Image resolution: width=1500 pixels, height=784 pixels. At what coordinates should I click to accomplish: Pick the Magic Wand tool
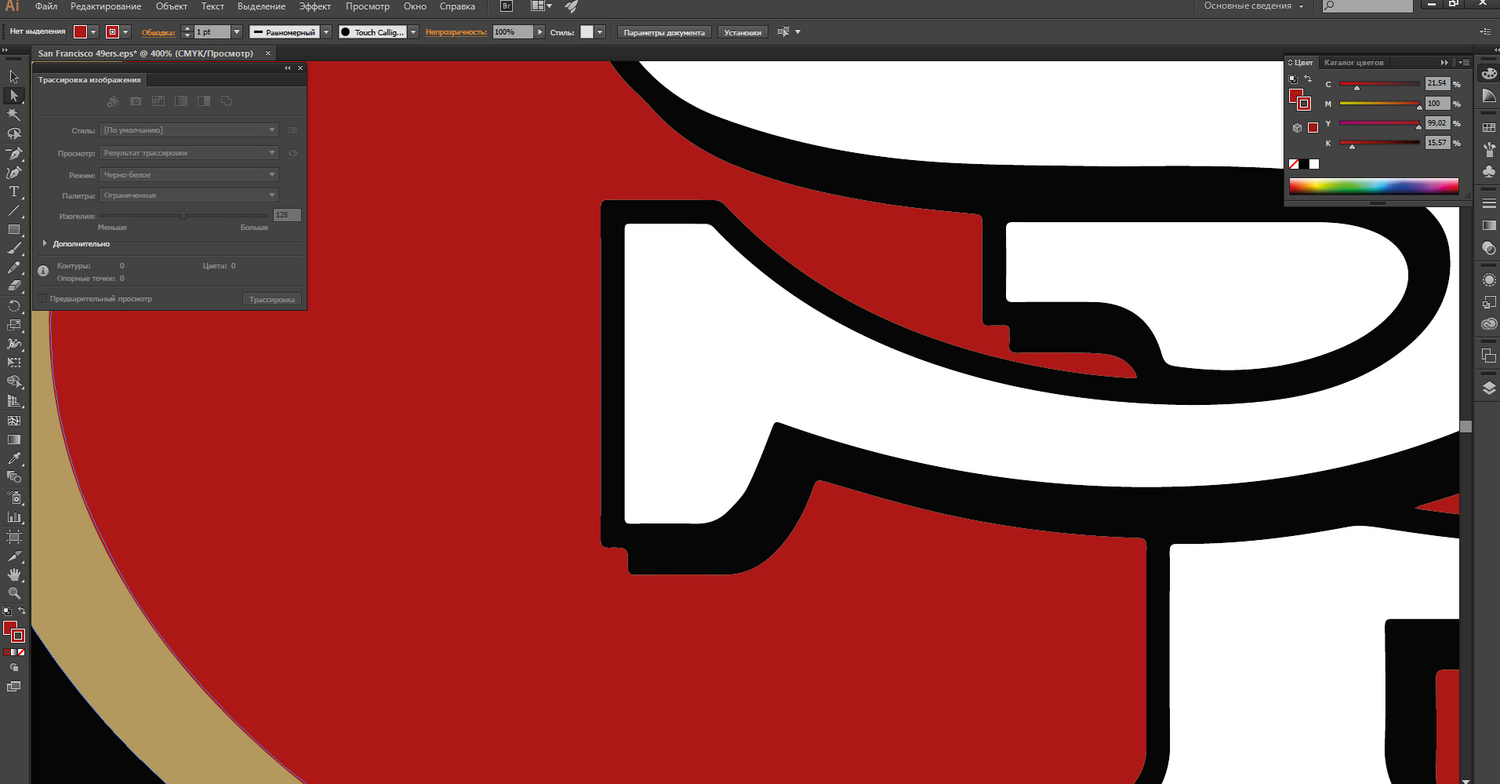pos(14,115)
